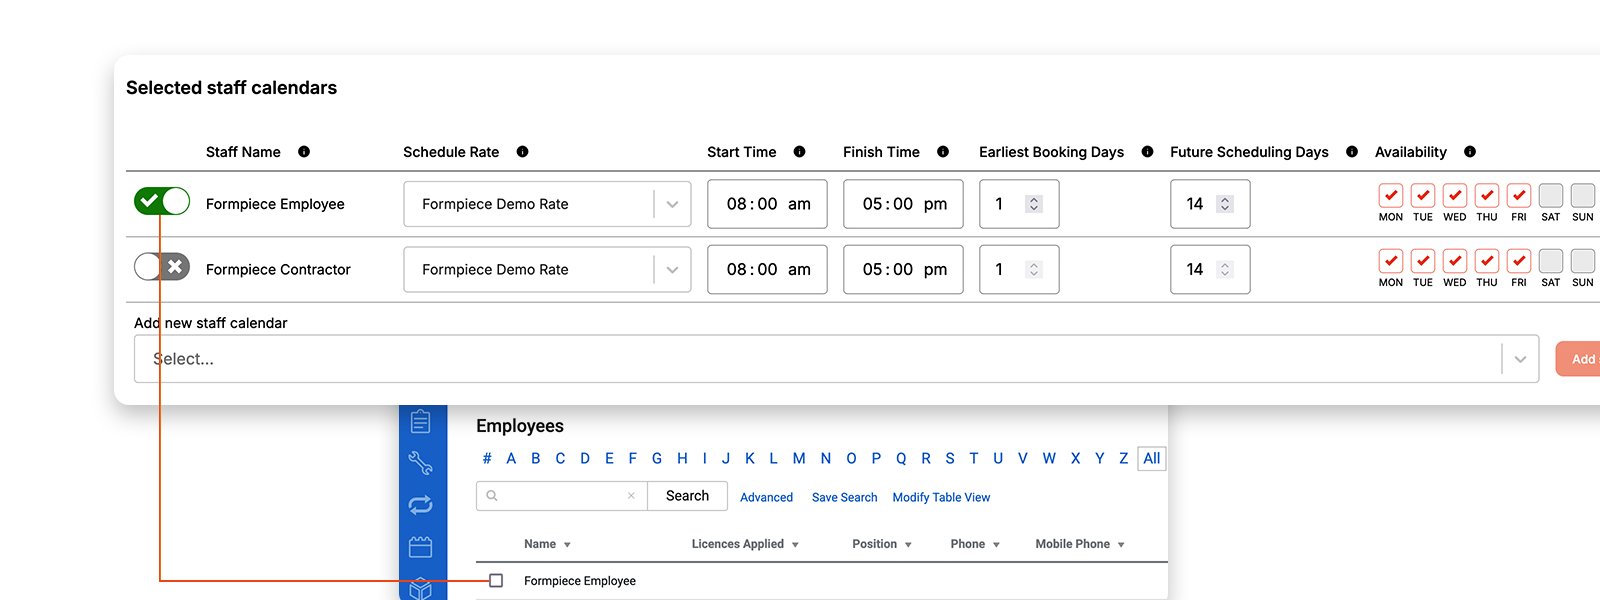
Task: Select the All alphabet filter
Action: click(x=1152, y=459)
